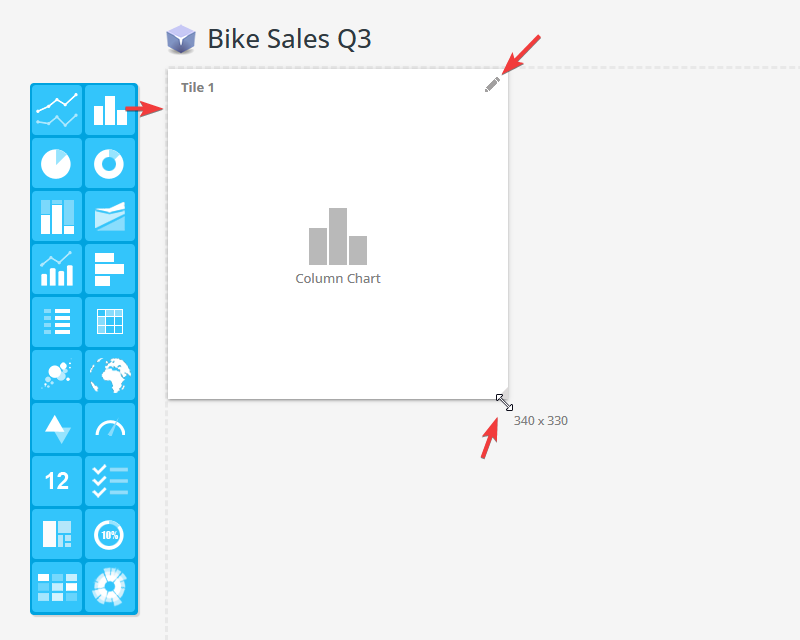Select the list tile icon
This screenshot has width=800, height=640.
(57, 322)
